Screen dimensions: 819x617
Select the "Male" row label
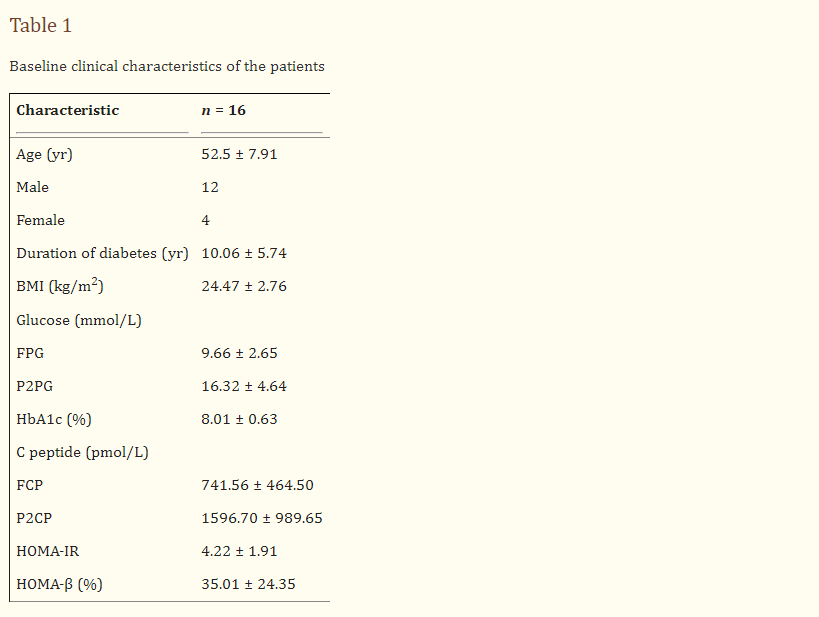[33, 187]
